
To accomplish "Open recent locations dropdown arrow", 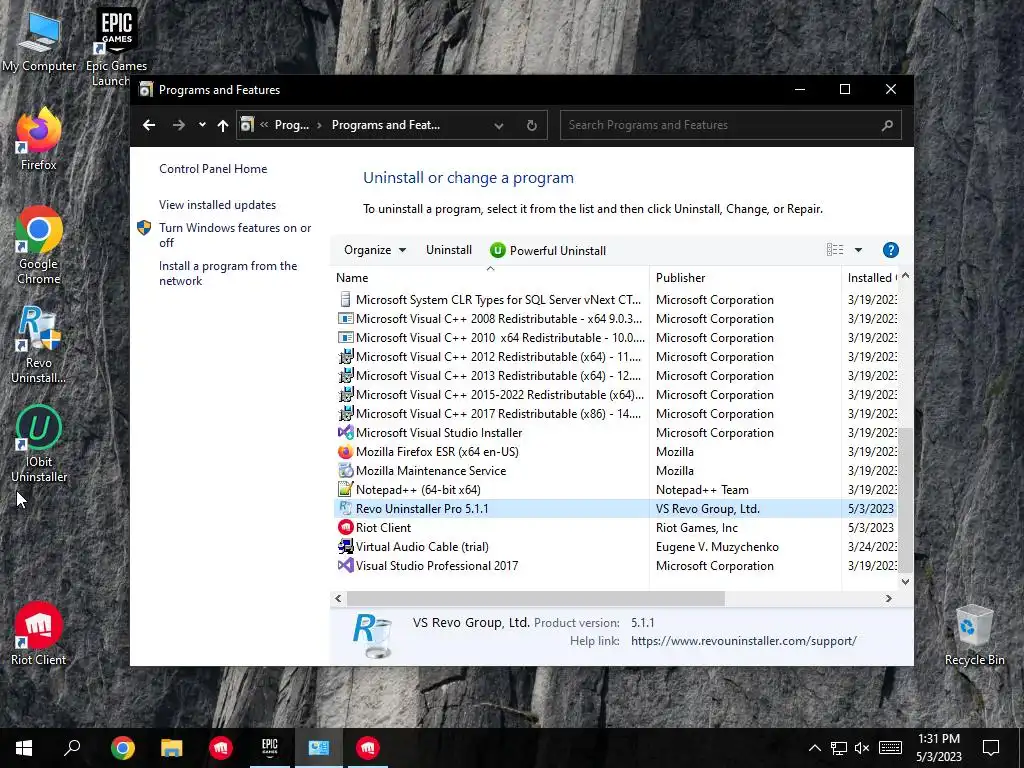I will point(202,125).
